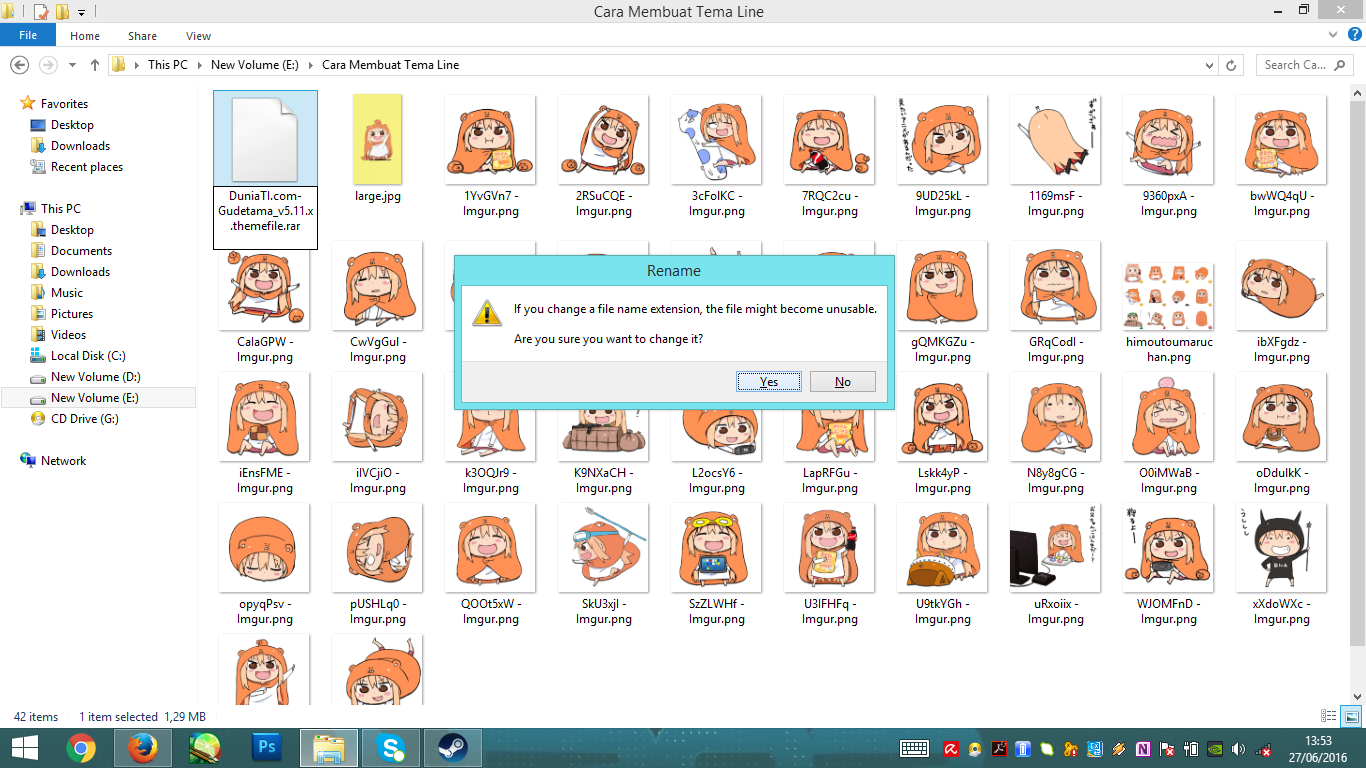Click the battery power tray icon
The height and width of the screenshot is (768, 1366).
(x=1190, y=749)
